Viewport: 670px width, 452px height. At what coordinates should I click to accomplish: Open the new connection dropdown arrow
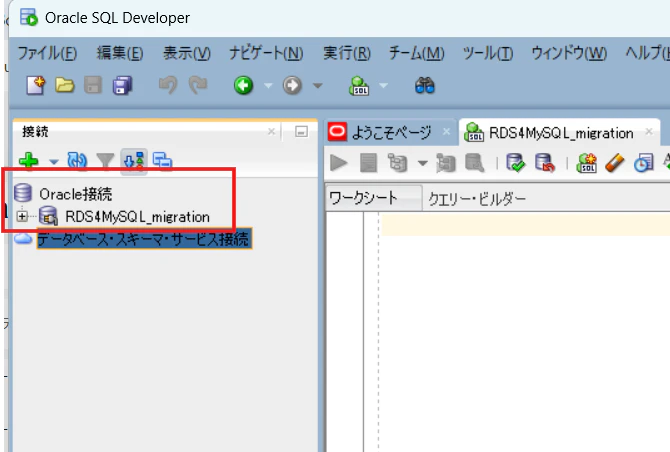coord(53,162)
